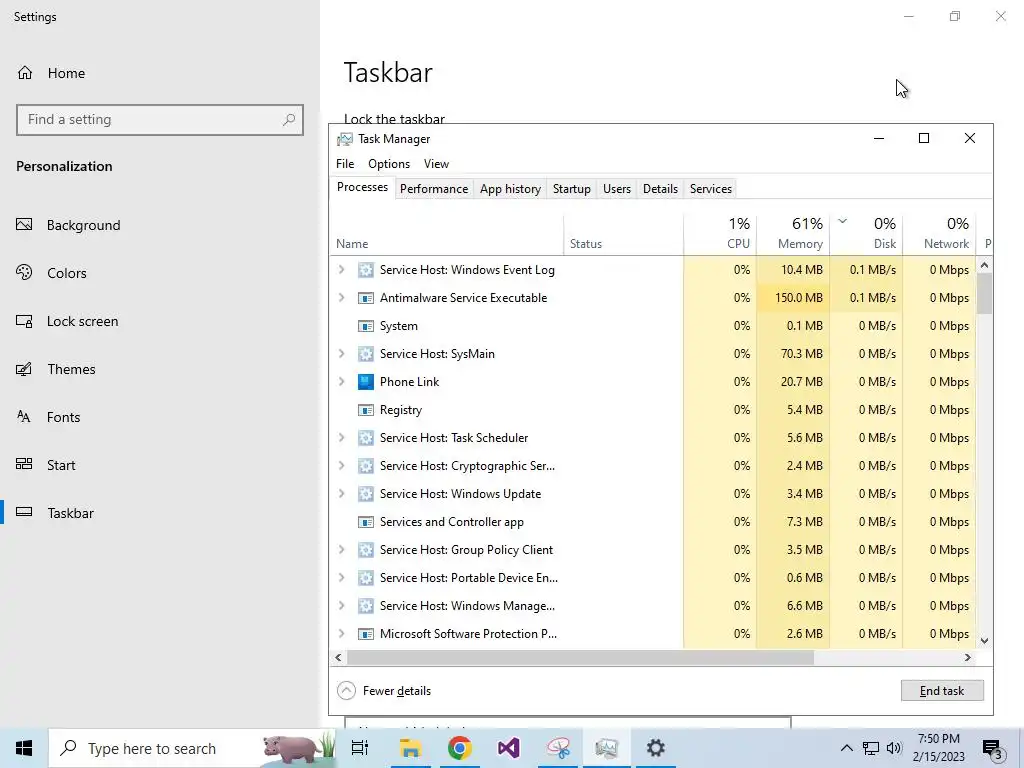The width and height of the screenshot is (1024, 768).
Task: Open the Windows Start button on taskbar
Action: tap(24, 748)
